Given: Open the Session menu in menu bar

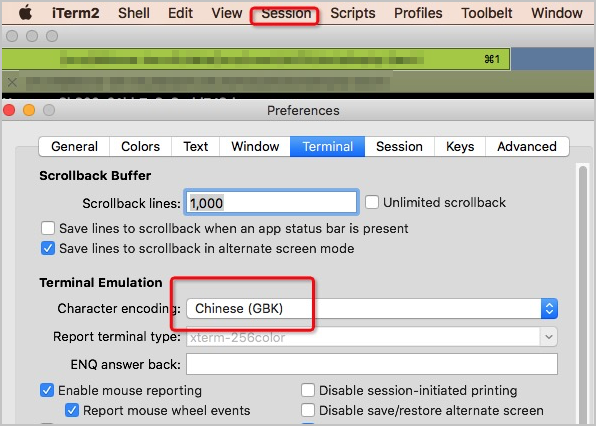Looking at the screenshot, I should click(286, 14).
